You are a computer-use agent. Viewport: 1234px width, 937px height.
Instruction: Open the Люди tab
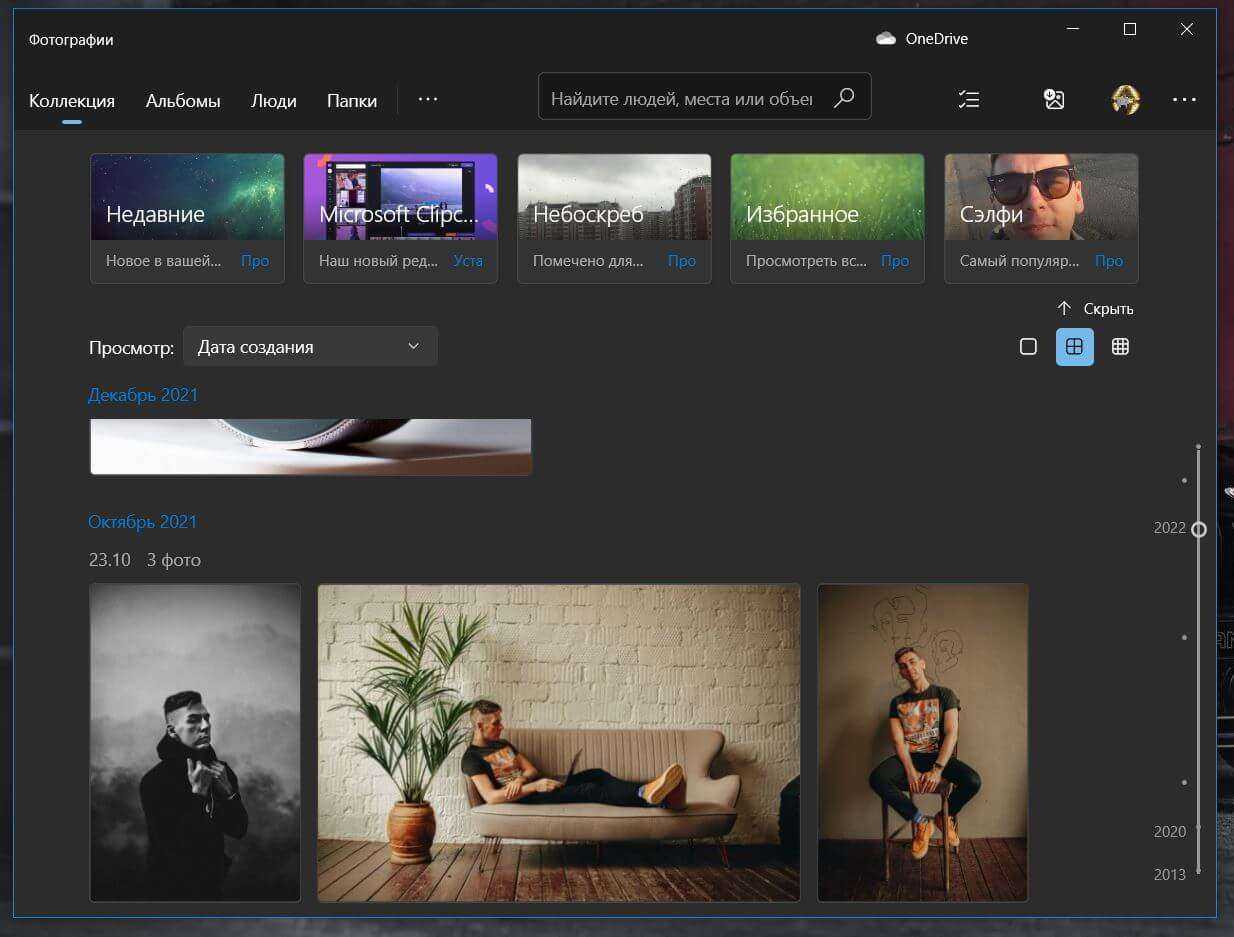(273, 101)
